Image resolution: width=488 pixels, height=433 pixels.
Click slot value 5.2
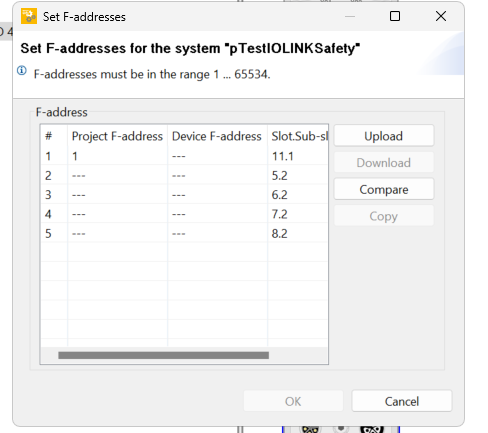[x=279, y=175]
